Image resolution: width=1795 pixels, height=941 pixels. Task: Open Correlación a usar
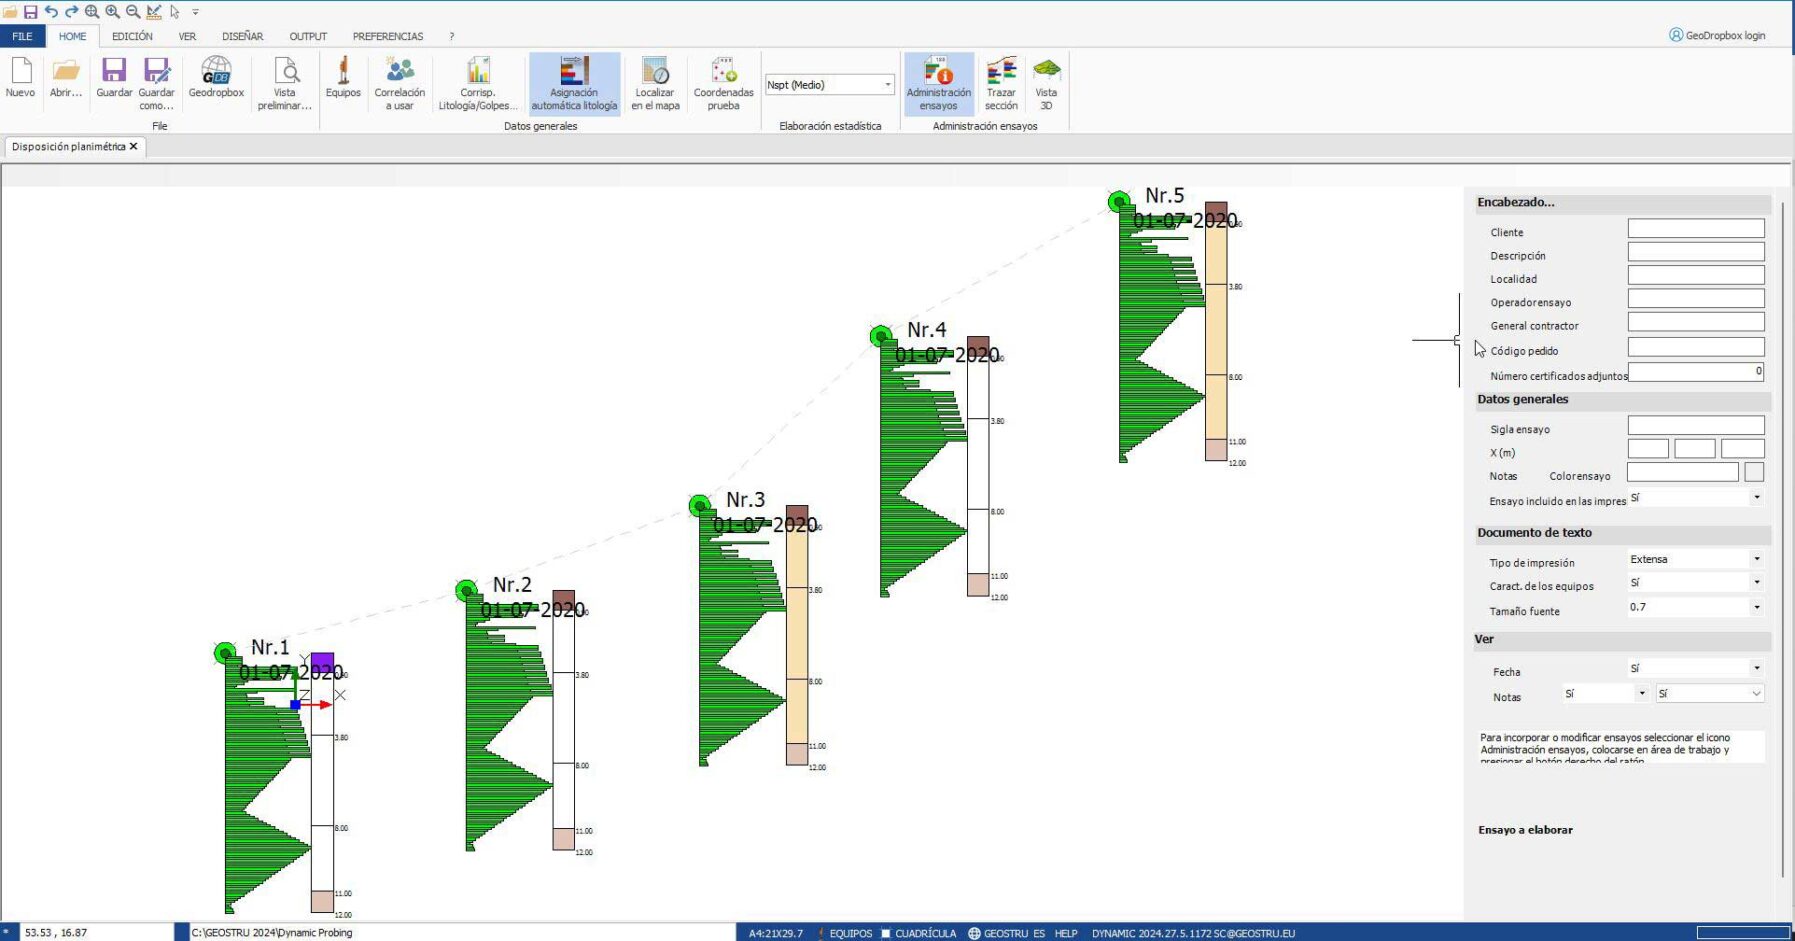click(399, 83)
